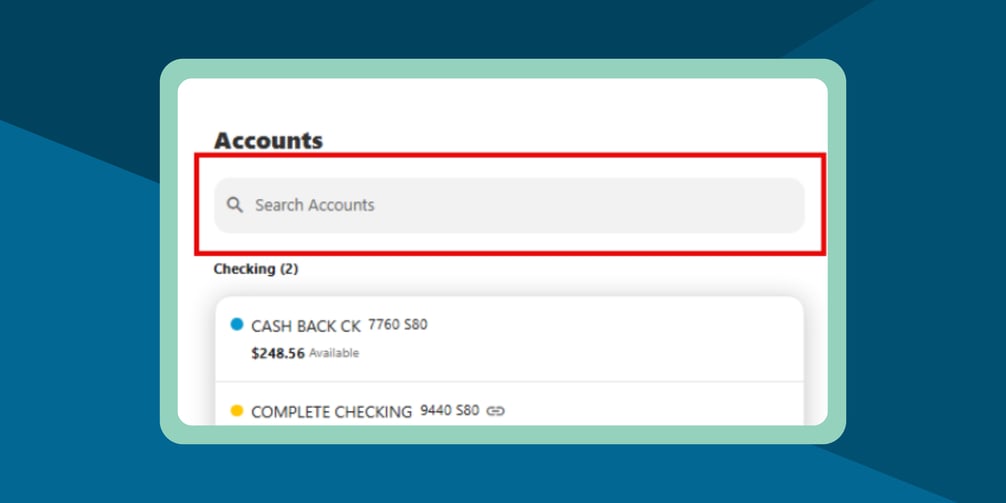Click the "Search Accounts" placeholder text
1006x503 pixels.
coord(314,205)
